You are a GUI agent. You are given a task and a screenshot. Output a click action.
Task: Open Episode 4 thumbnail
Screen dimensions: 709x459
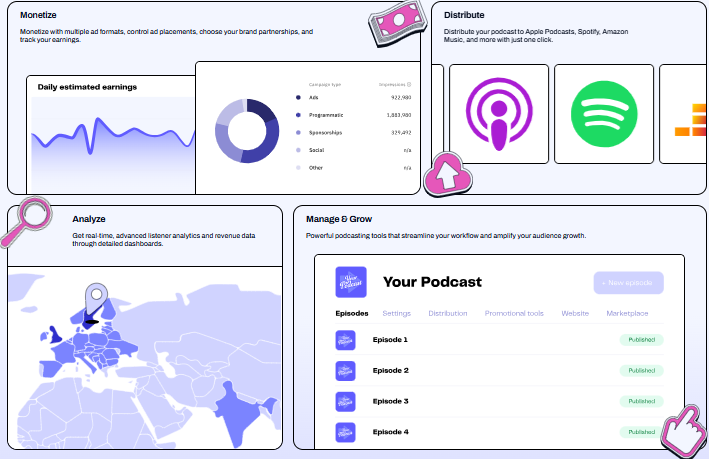[x=345, y=432]
